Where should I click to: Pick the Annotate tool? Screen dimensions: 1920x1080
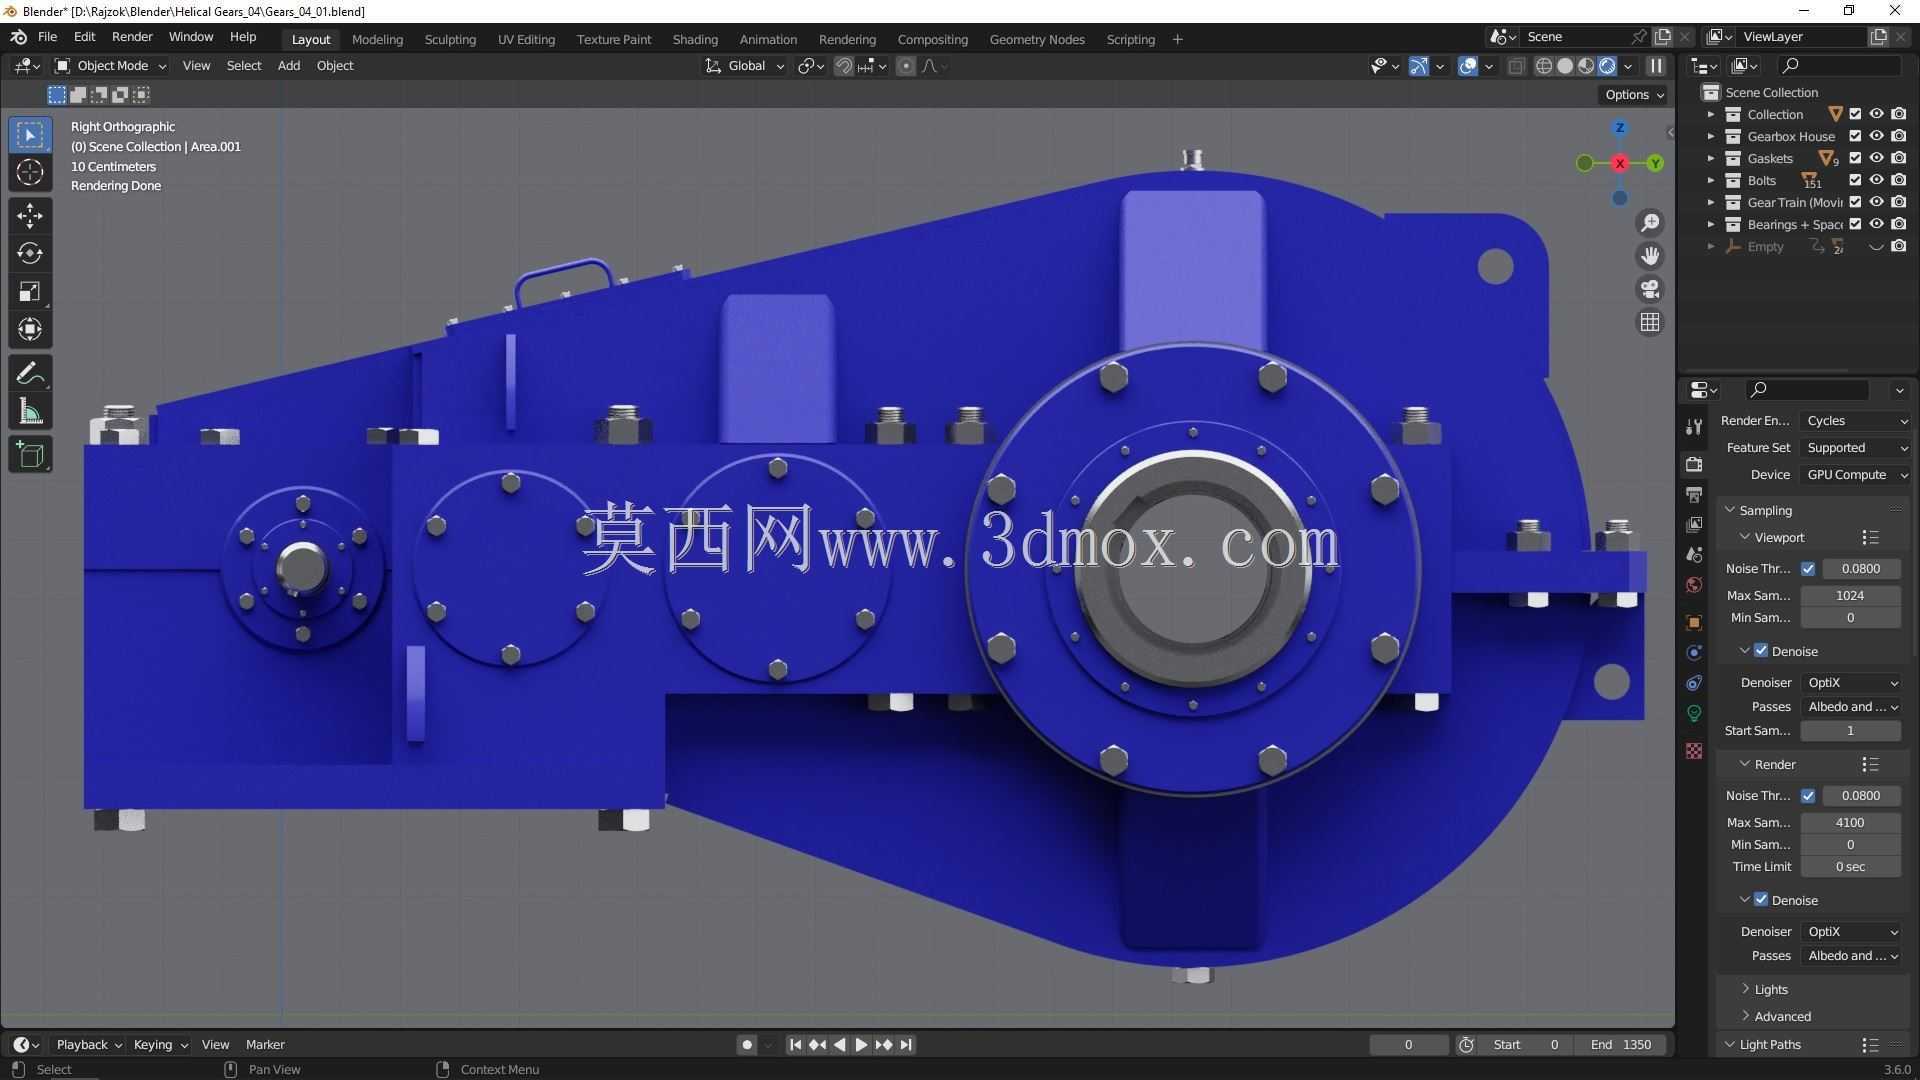tap(30, 374)
